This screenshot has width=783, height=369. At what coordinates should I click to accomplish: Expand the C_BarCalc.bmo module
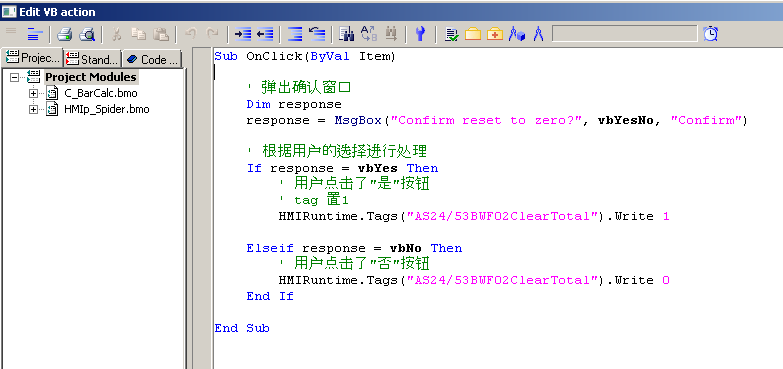click(x=33, y=93)
